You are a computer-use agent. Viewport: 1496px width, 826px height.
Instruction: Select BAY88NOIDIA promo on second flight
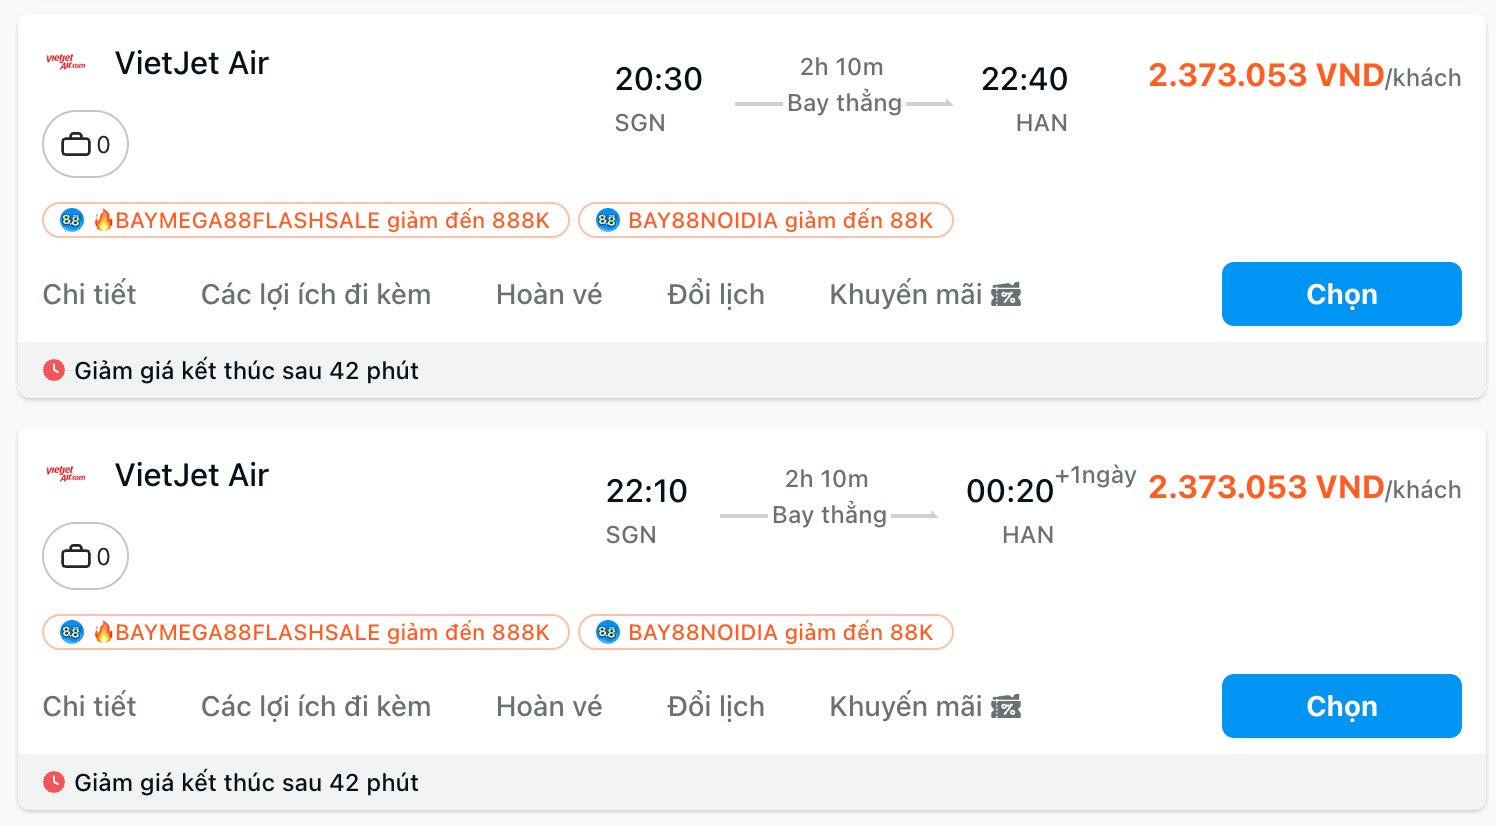[x=766, y=632]
